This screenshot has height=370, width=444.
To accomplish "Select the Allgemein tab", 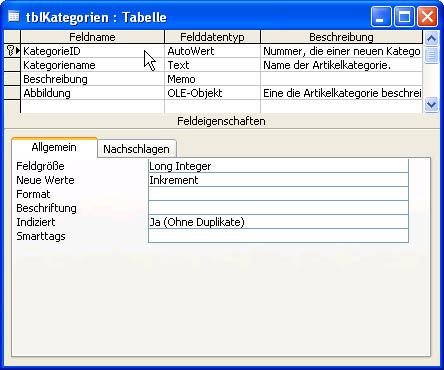I will (x=54, y=147).
